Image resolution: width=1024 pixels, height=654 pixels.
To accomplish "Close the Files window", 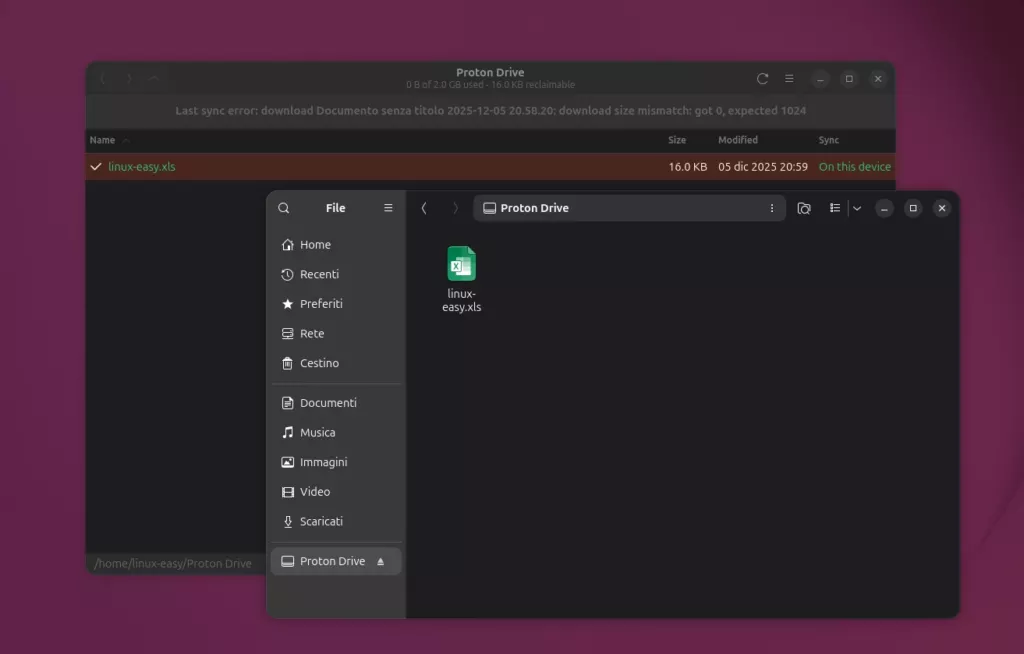I will (x=942, y=208).
